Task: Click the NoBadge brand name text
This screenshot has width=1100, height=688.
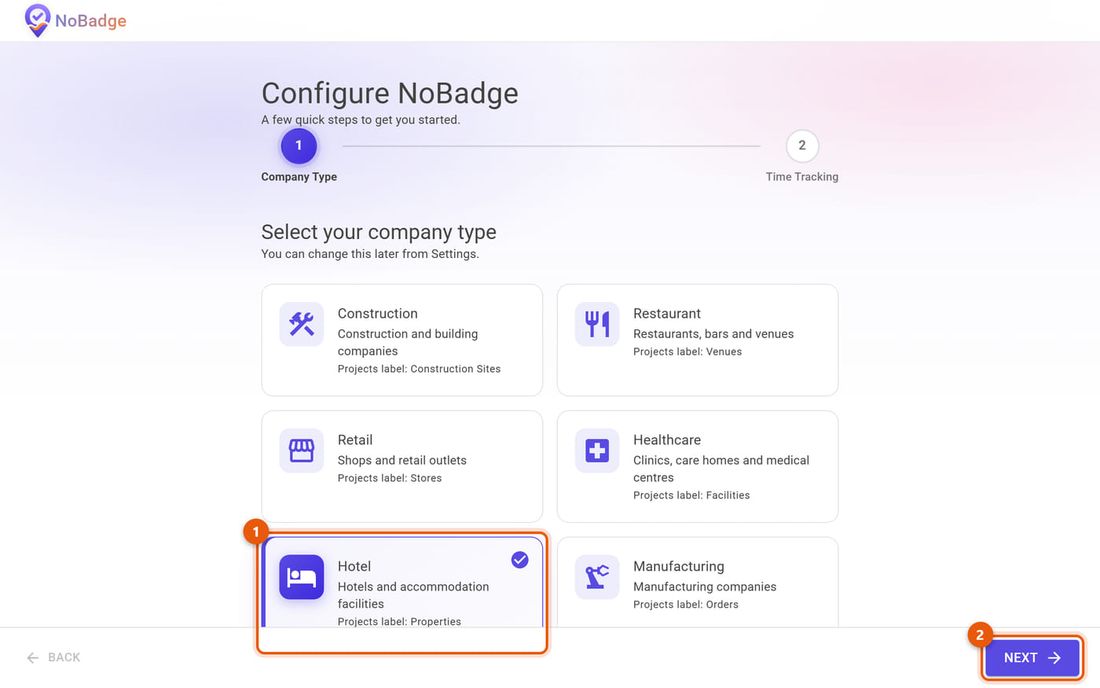Action: click(90, 21)
